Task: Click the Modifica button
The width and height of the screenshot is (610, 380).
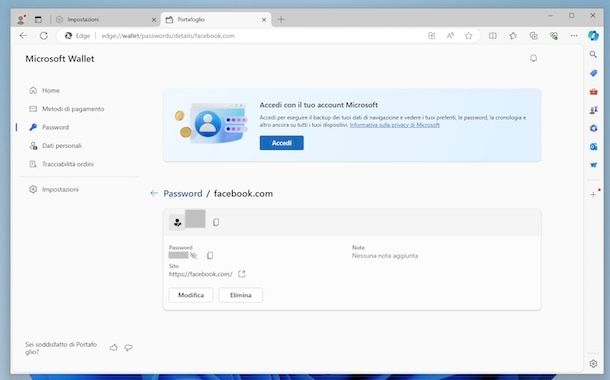Action: 191,295
